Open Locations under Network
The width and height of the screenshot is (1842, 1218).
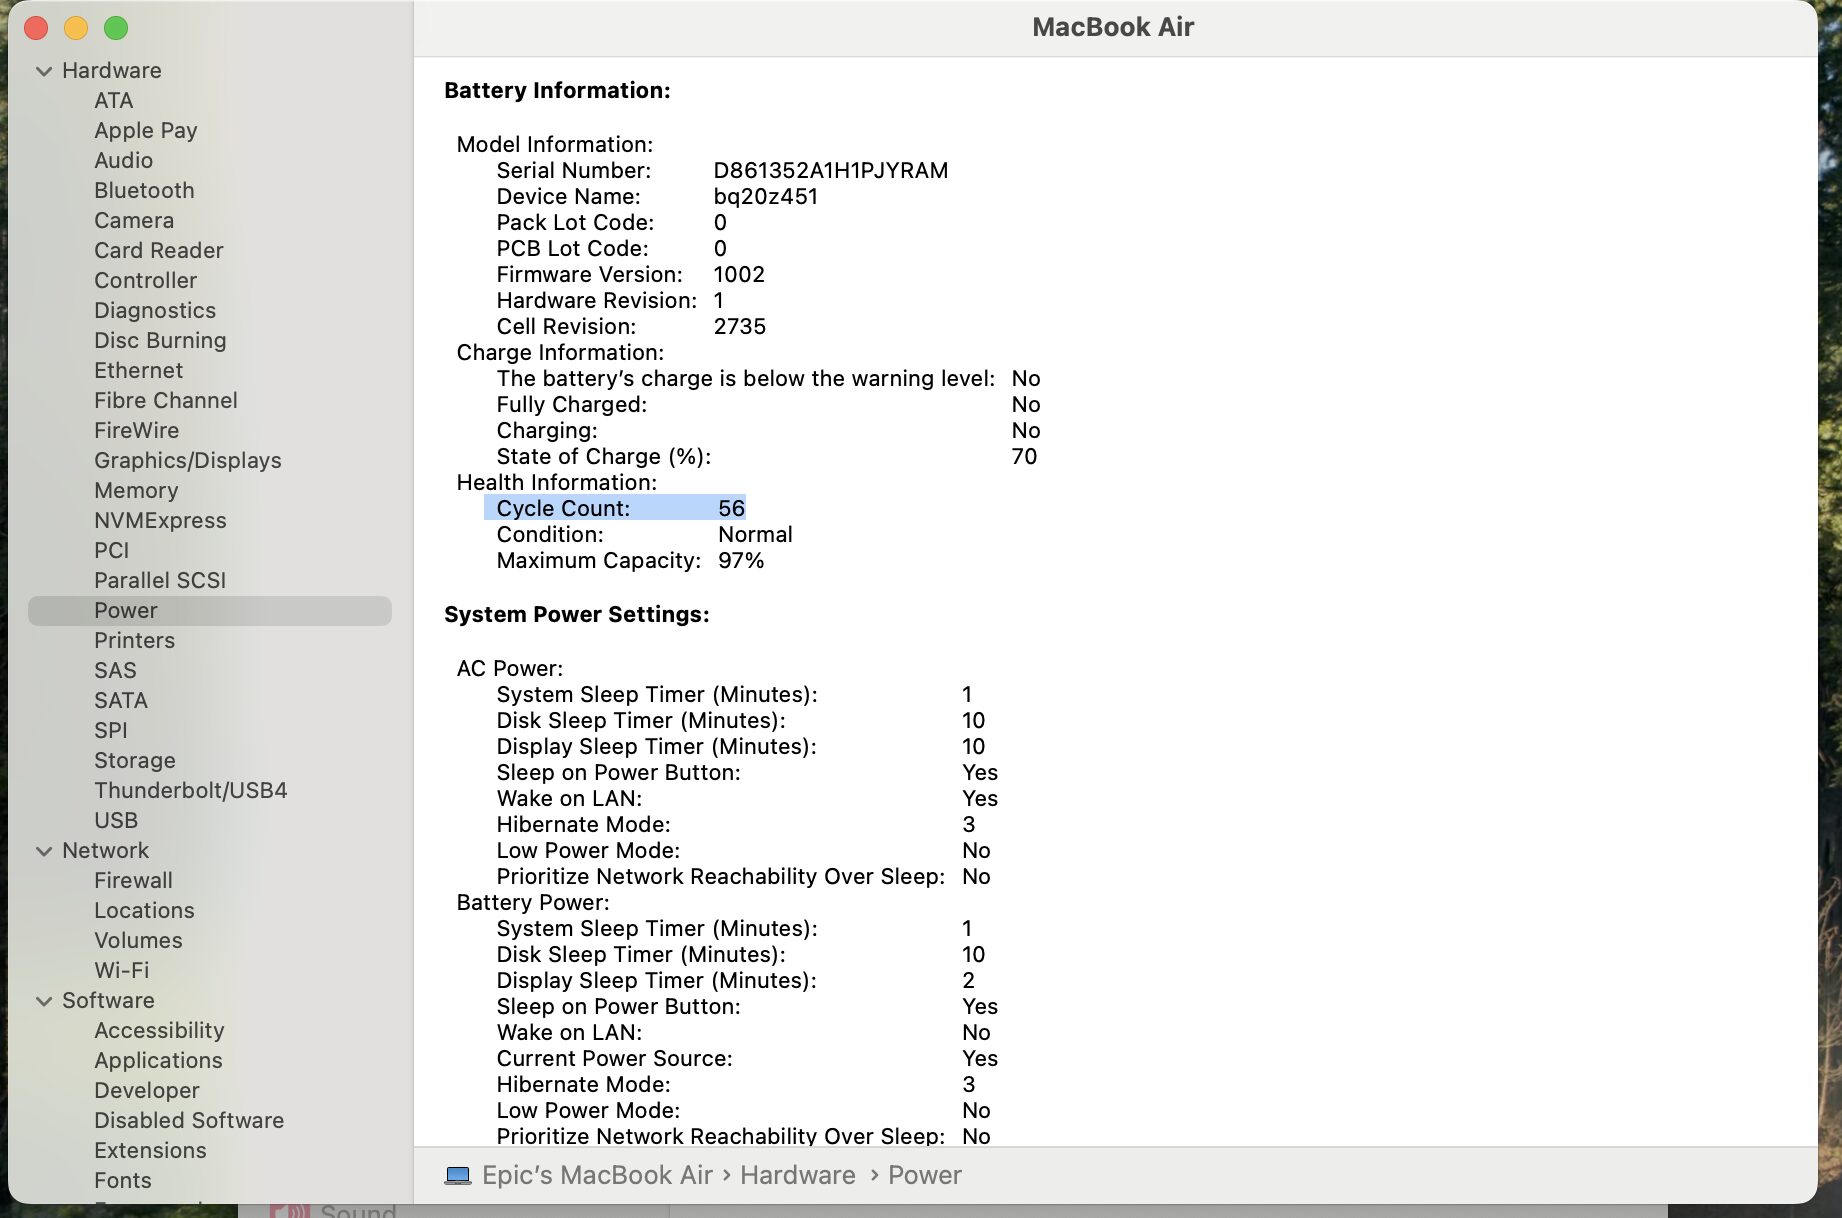click(x=145, y=911)
